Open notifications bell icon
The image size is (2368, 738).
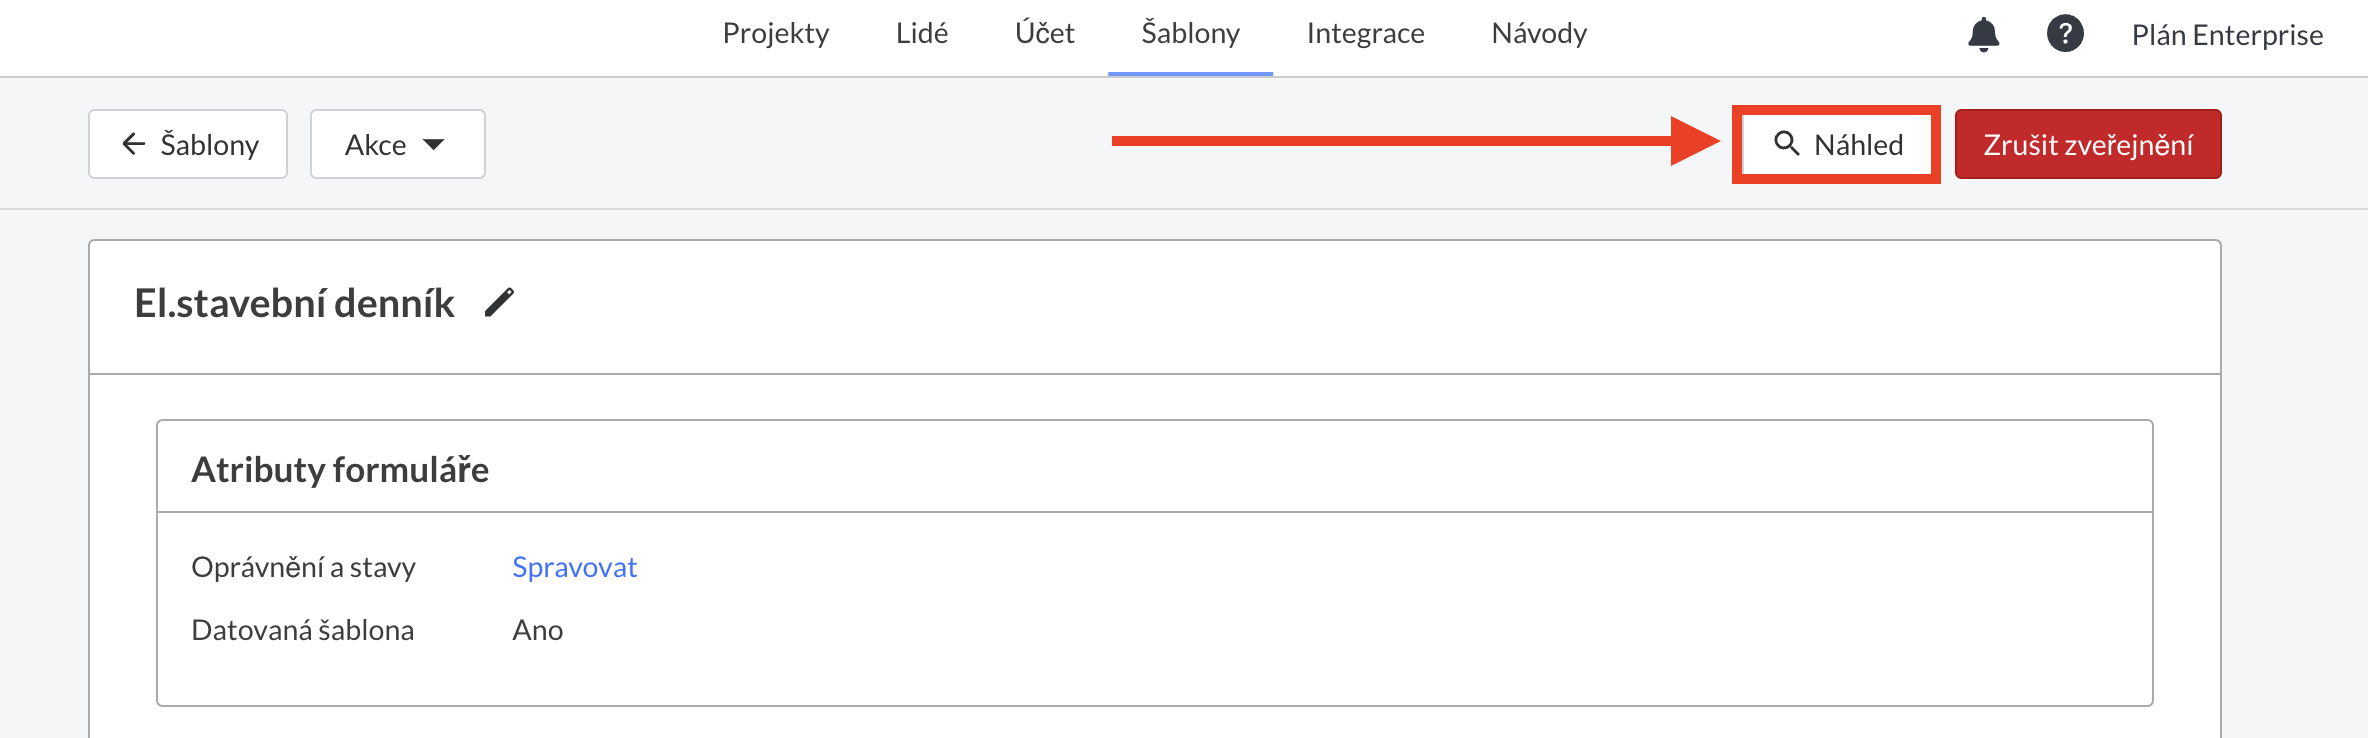click(x=1983, y=35)
